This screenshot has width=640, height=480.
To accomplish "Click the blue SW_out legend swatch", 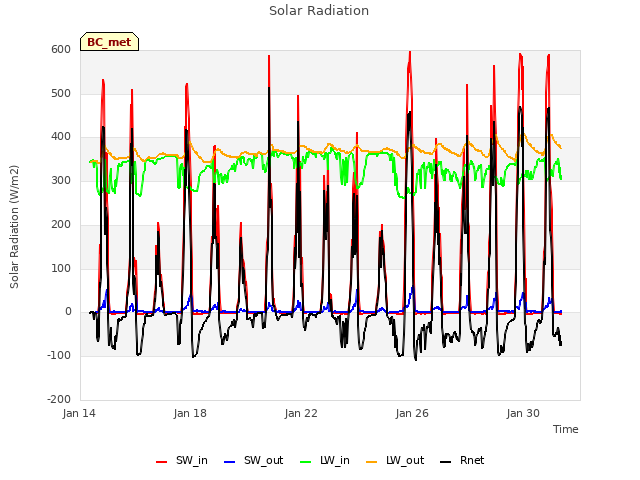I will coord(230,462).
